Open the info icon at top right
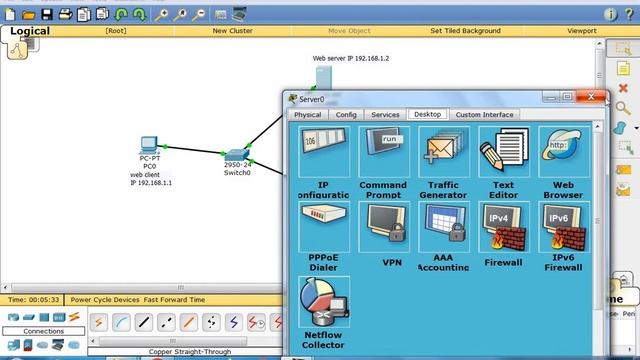640x360 pixels. pos(611,15)
